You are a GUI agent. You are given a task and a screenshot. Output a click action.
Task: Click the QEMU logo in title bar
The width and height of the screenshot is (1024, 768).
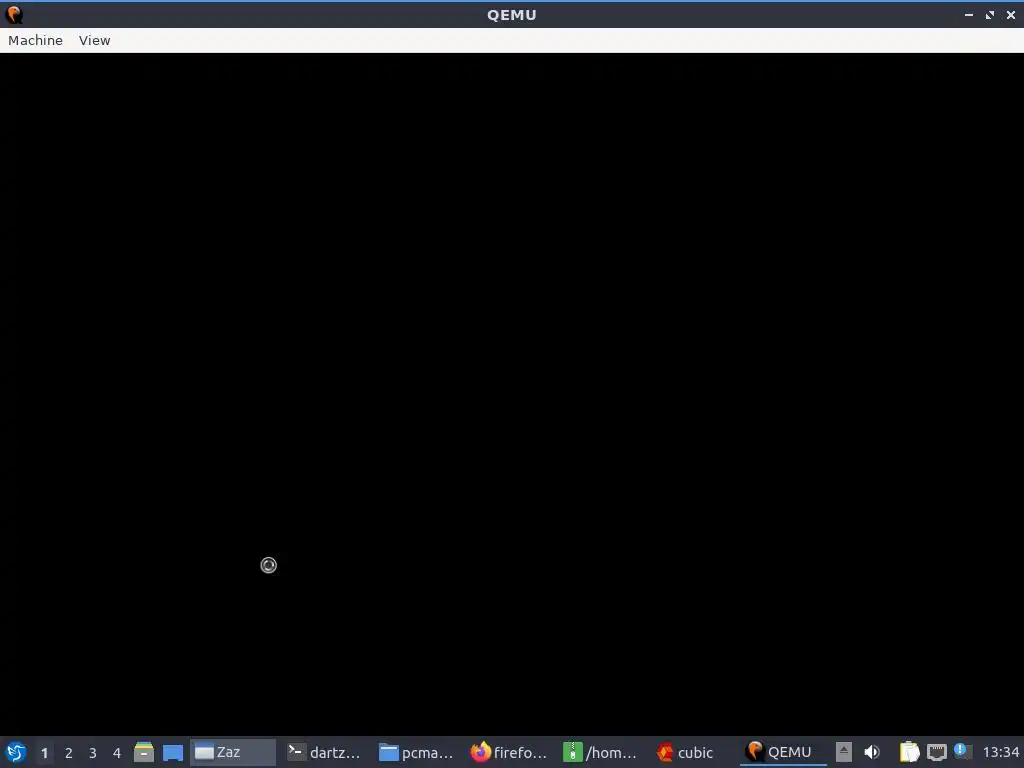coord(14,14)
